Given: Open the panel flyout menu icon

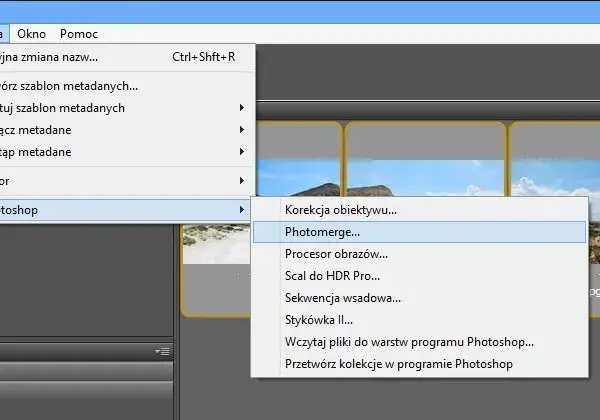Looking at the screenshot, I should [162, 351].
